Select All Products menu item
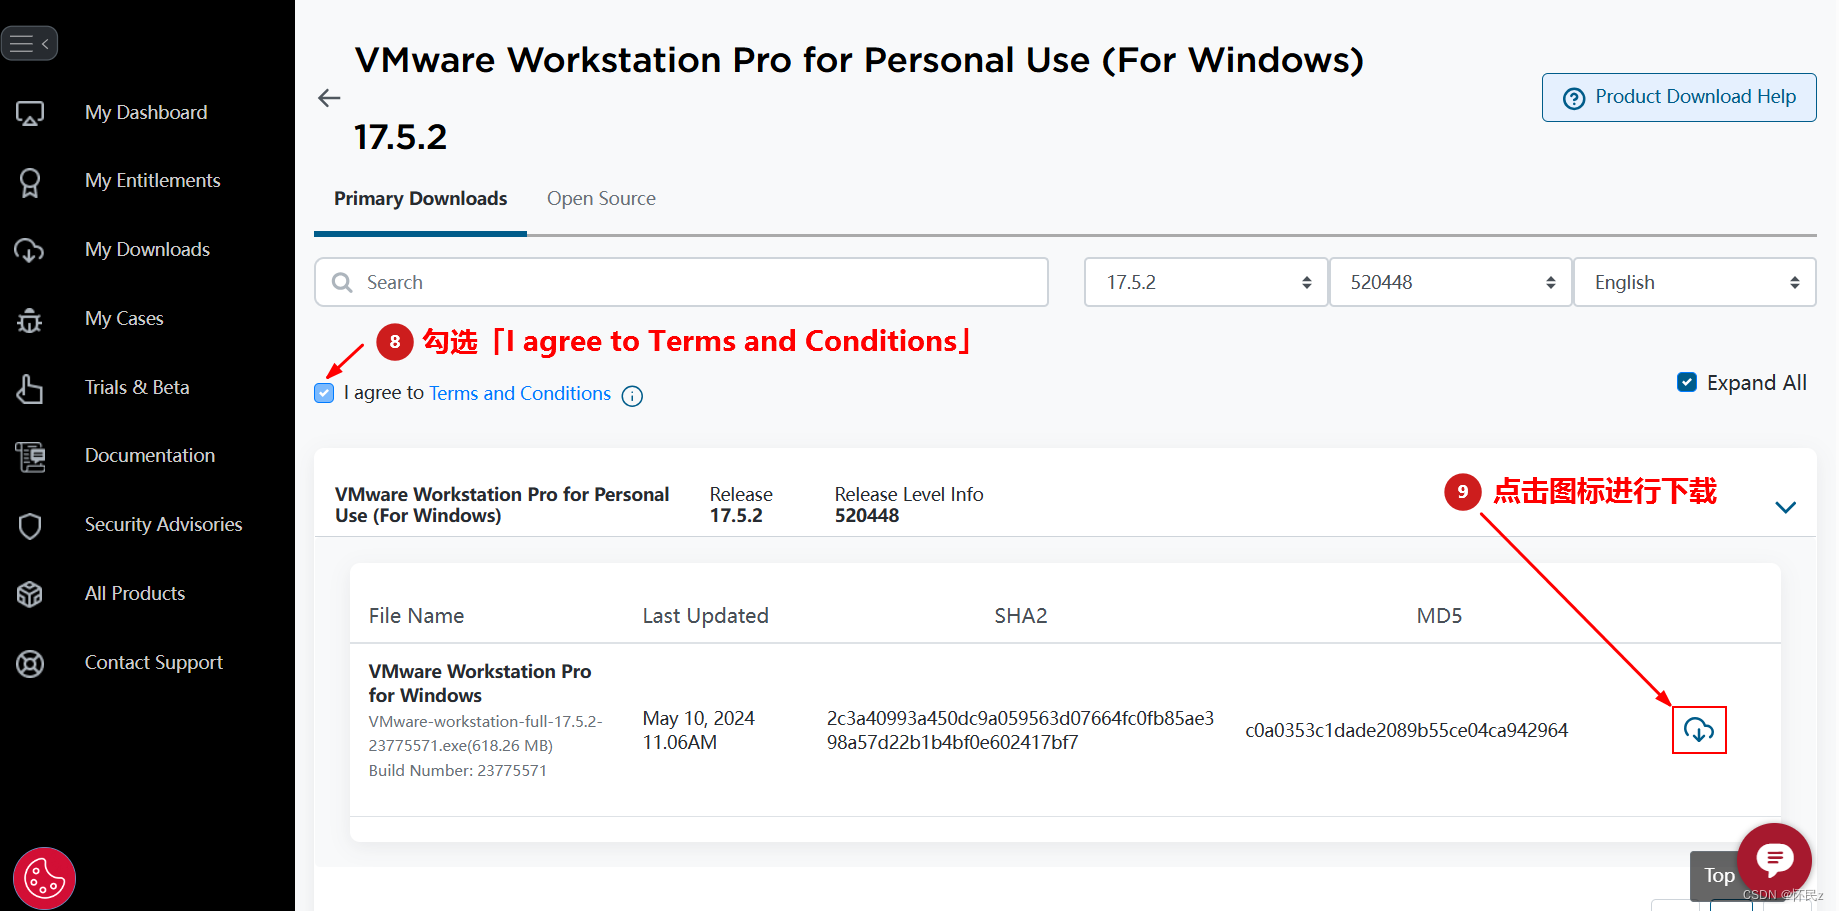This screenshot has width=1839, height=911. (x=135, y=593)
